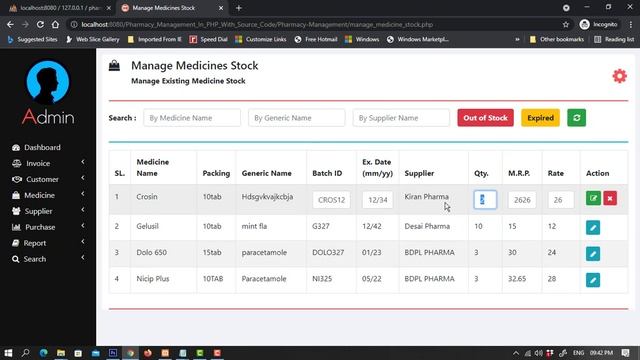Image resolution: width=640 pixels, height=360 pixels.
Task: Go back using browser back arrow
Action: point(10,24)
